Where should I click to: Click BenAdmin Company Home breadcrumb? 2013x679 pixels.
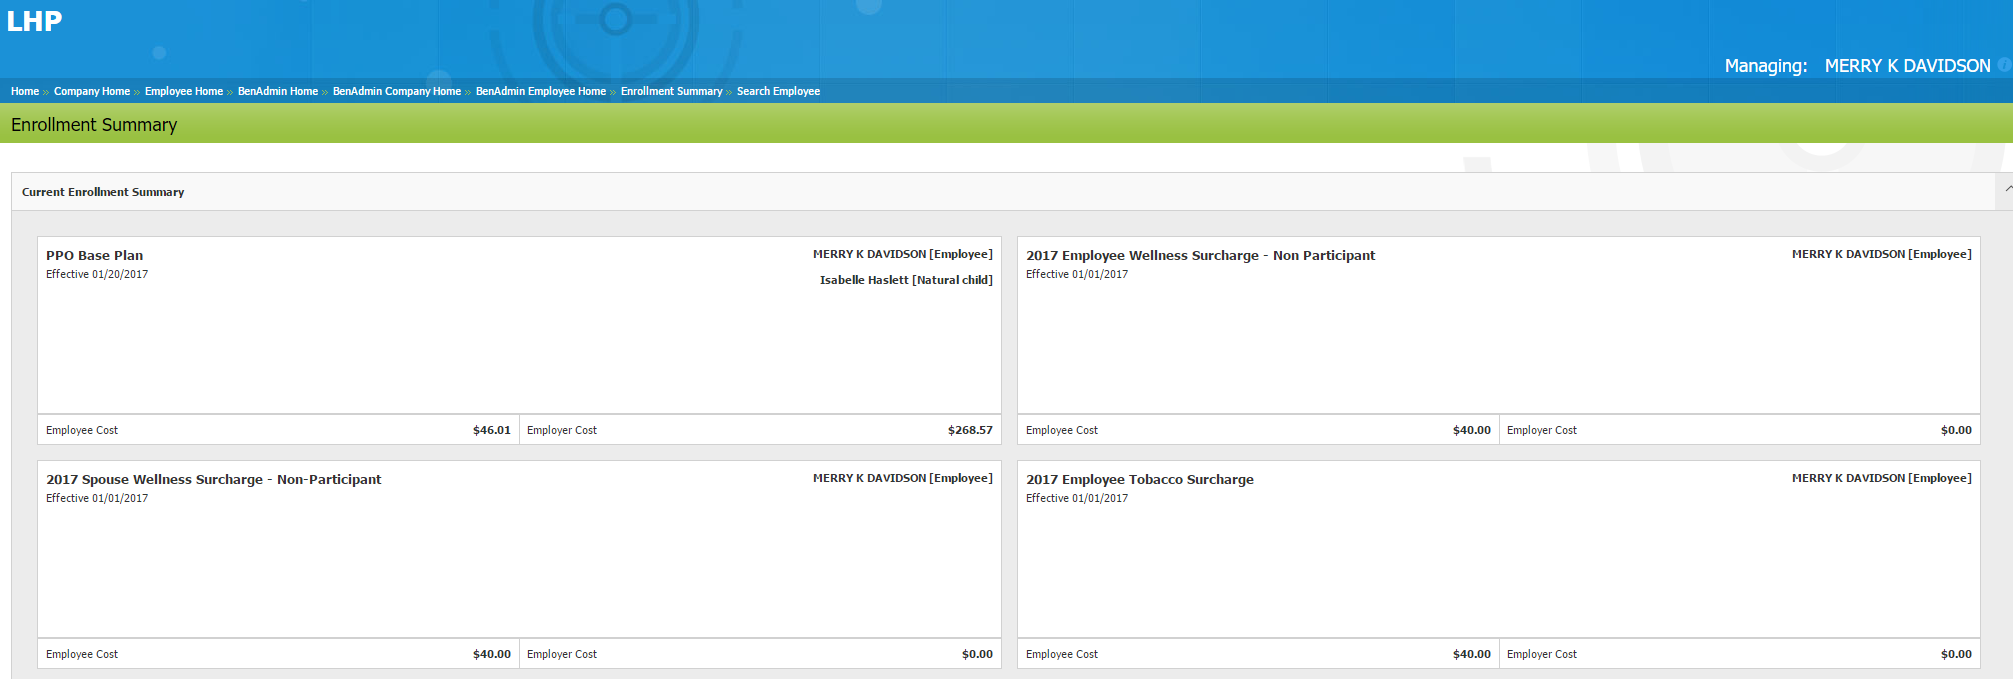pyautogui.click(x=397, y=91)
